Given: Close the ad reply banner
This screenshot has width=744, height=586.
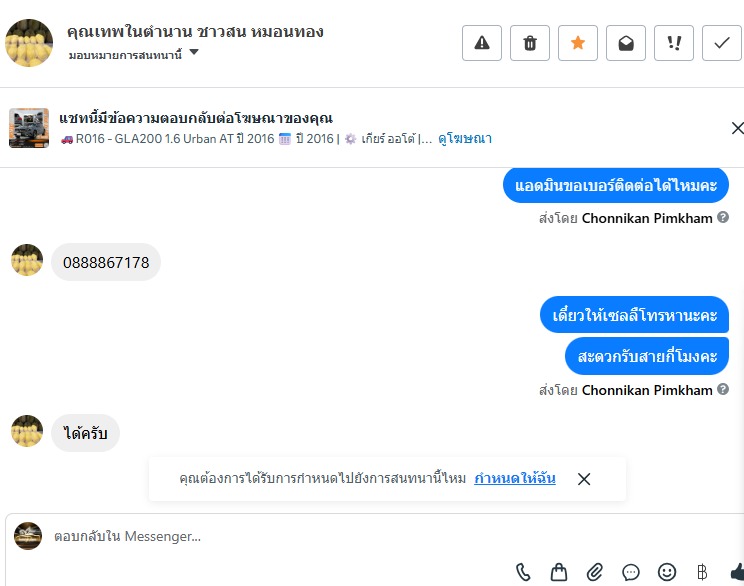Looking at the screenshot, I should click(737, 128).
